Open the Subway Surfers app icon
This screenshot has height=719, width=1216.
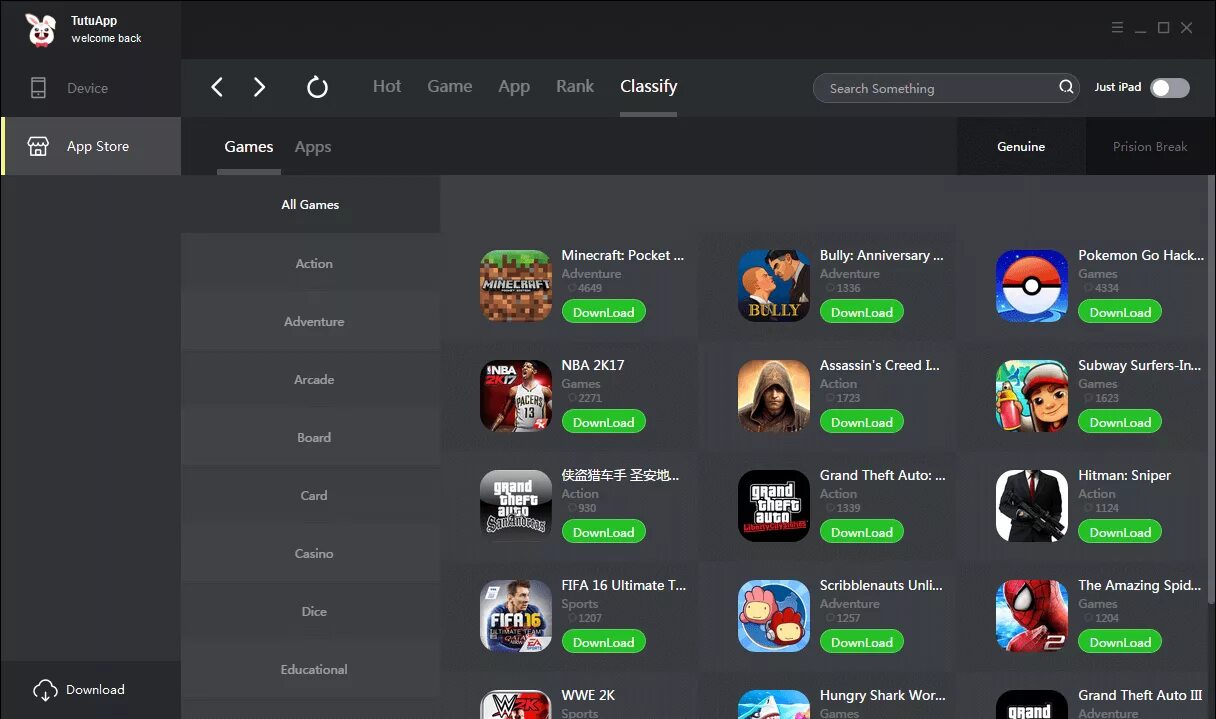[1032, 396]
